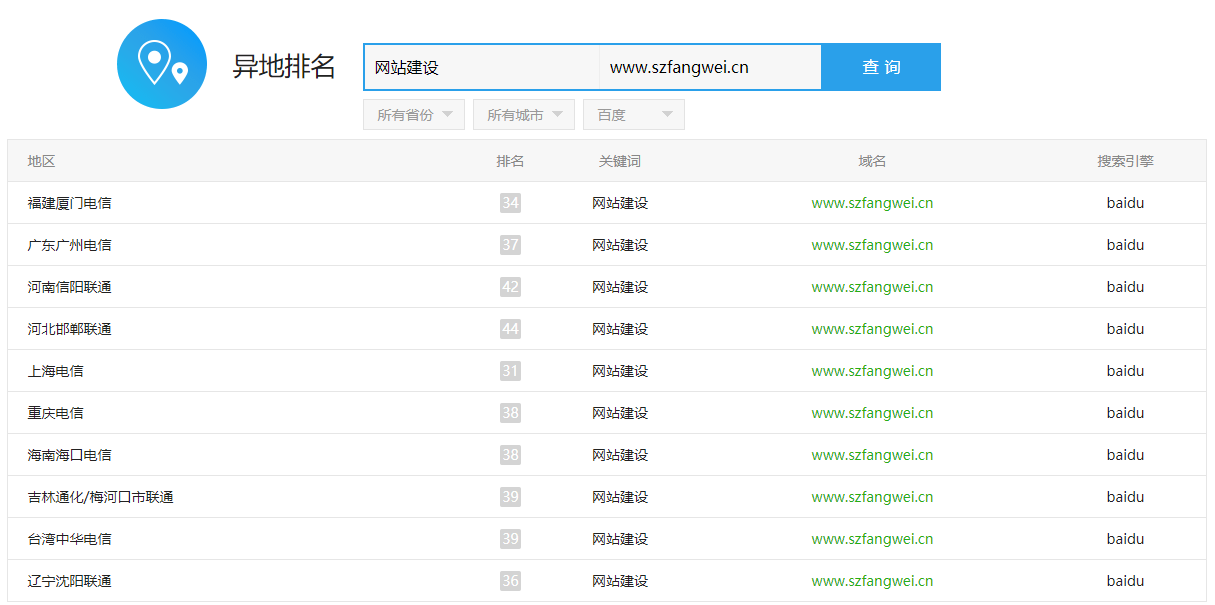Click the 关键词 column header
Screen dimensions: 1215x605
(620, 161)
